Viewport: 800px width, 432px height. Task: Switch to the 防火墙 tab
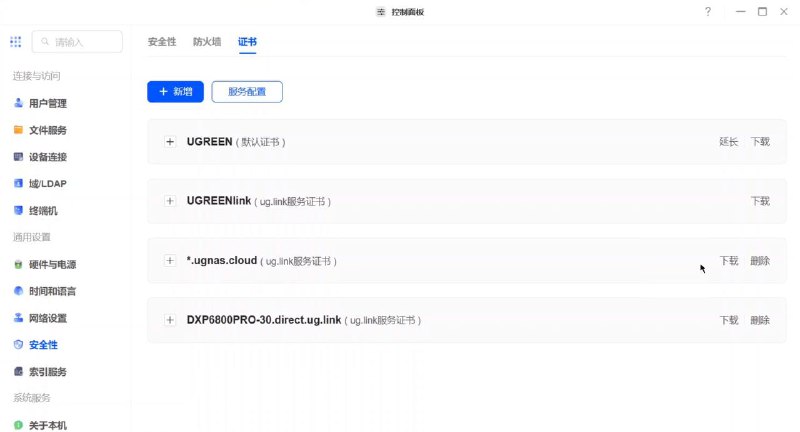pos(207,42)
